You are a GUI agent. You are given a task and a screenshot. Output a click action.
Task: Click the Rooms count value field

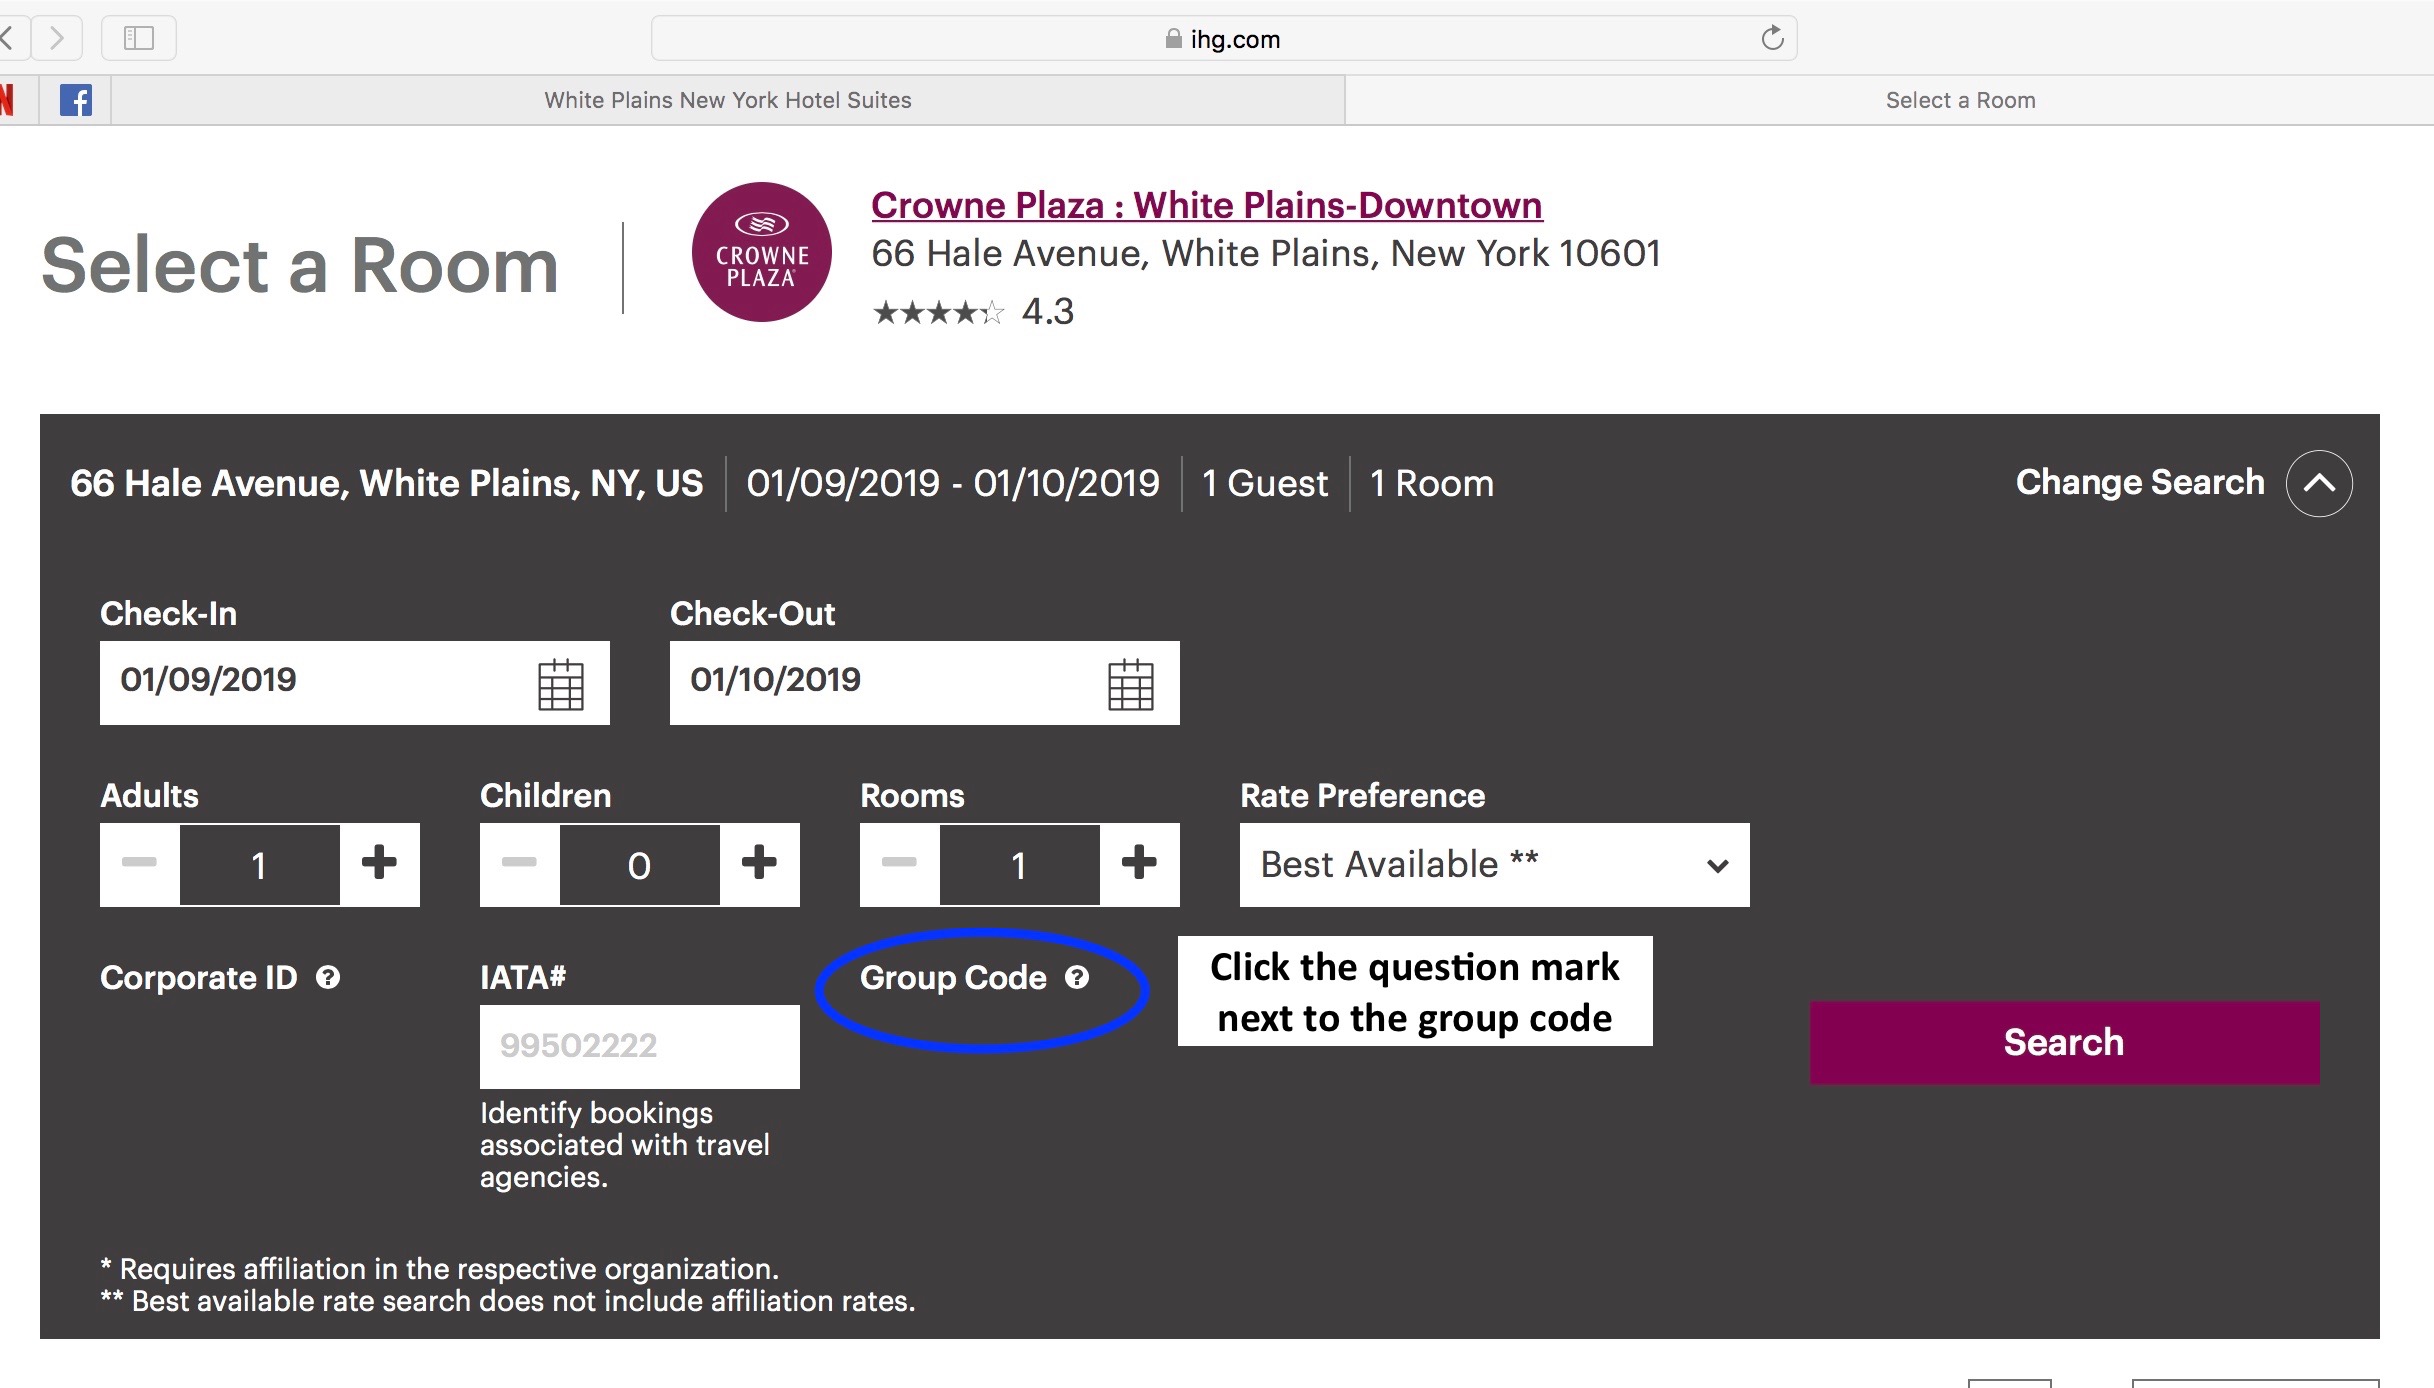pos(1020,865)
